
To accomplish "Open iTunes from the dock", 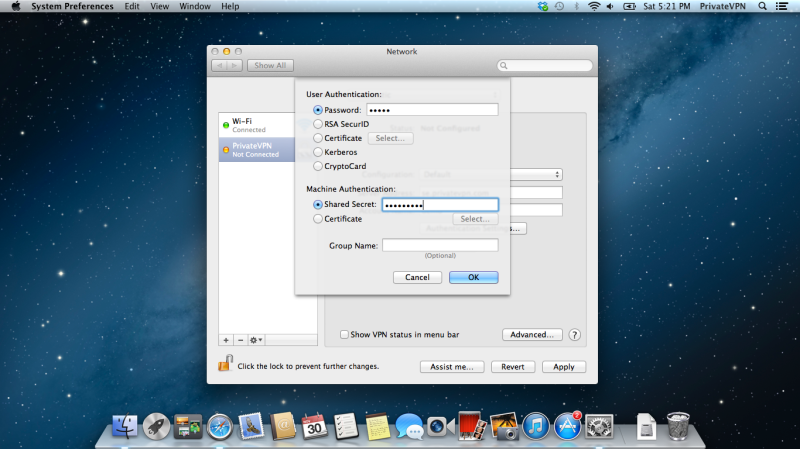I will [x=537, y=427].
